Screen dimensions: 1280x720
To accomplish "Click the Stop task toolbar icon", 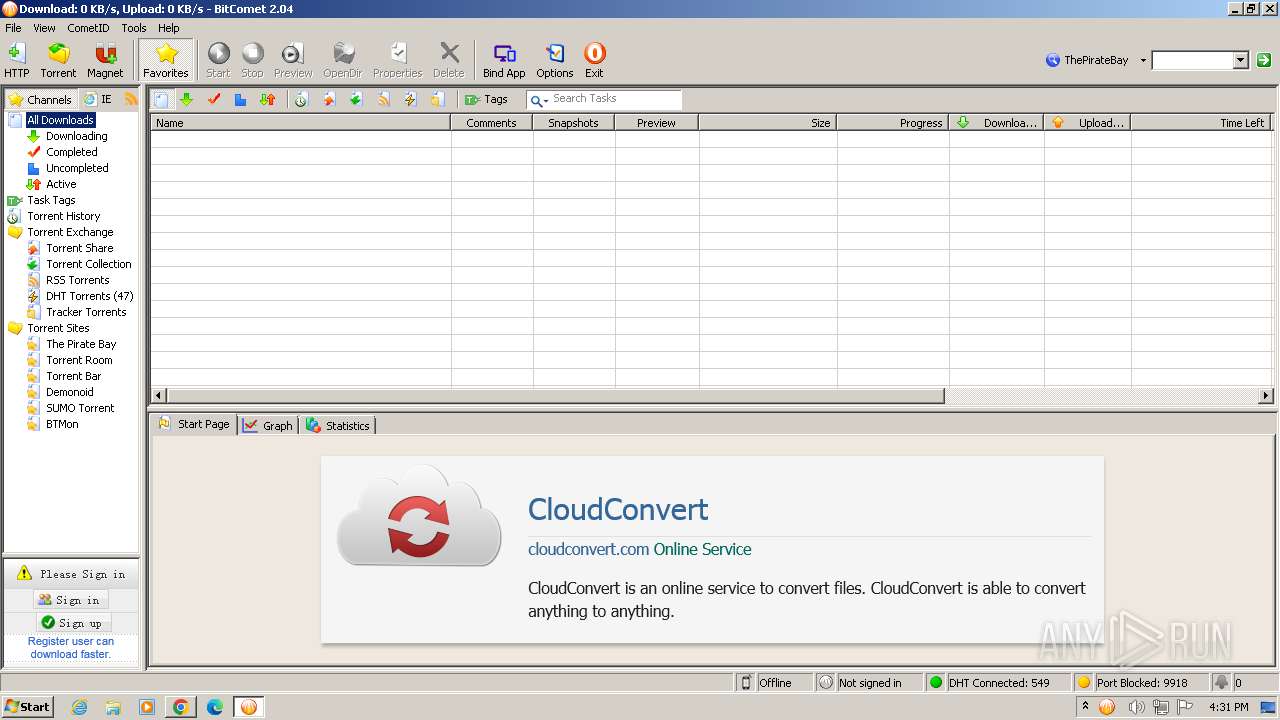I will 252,60.
